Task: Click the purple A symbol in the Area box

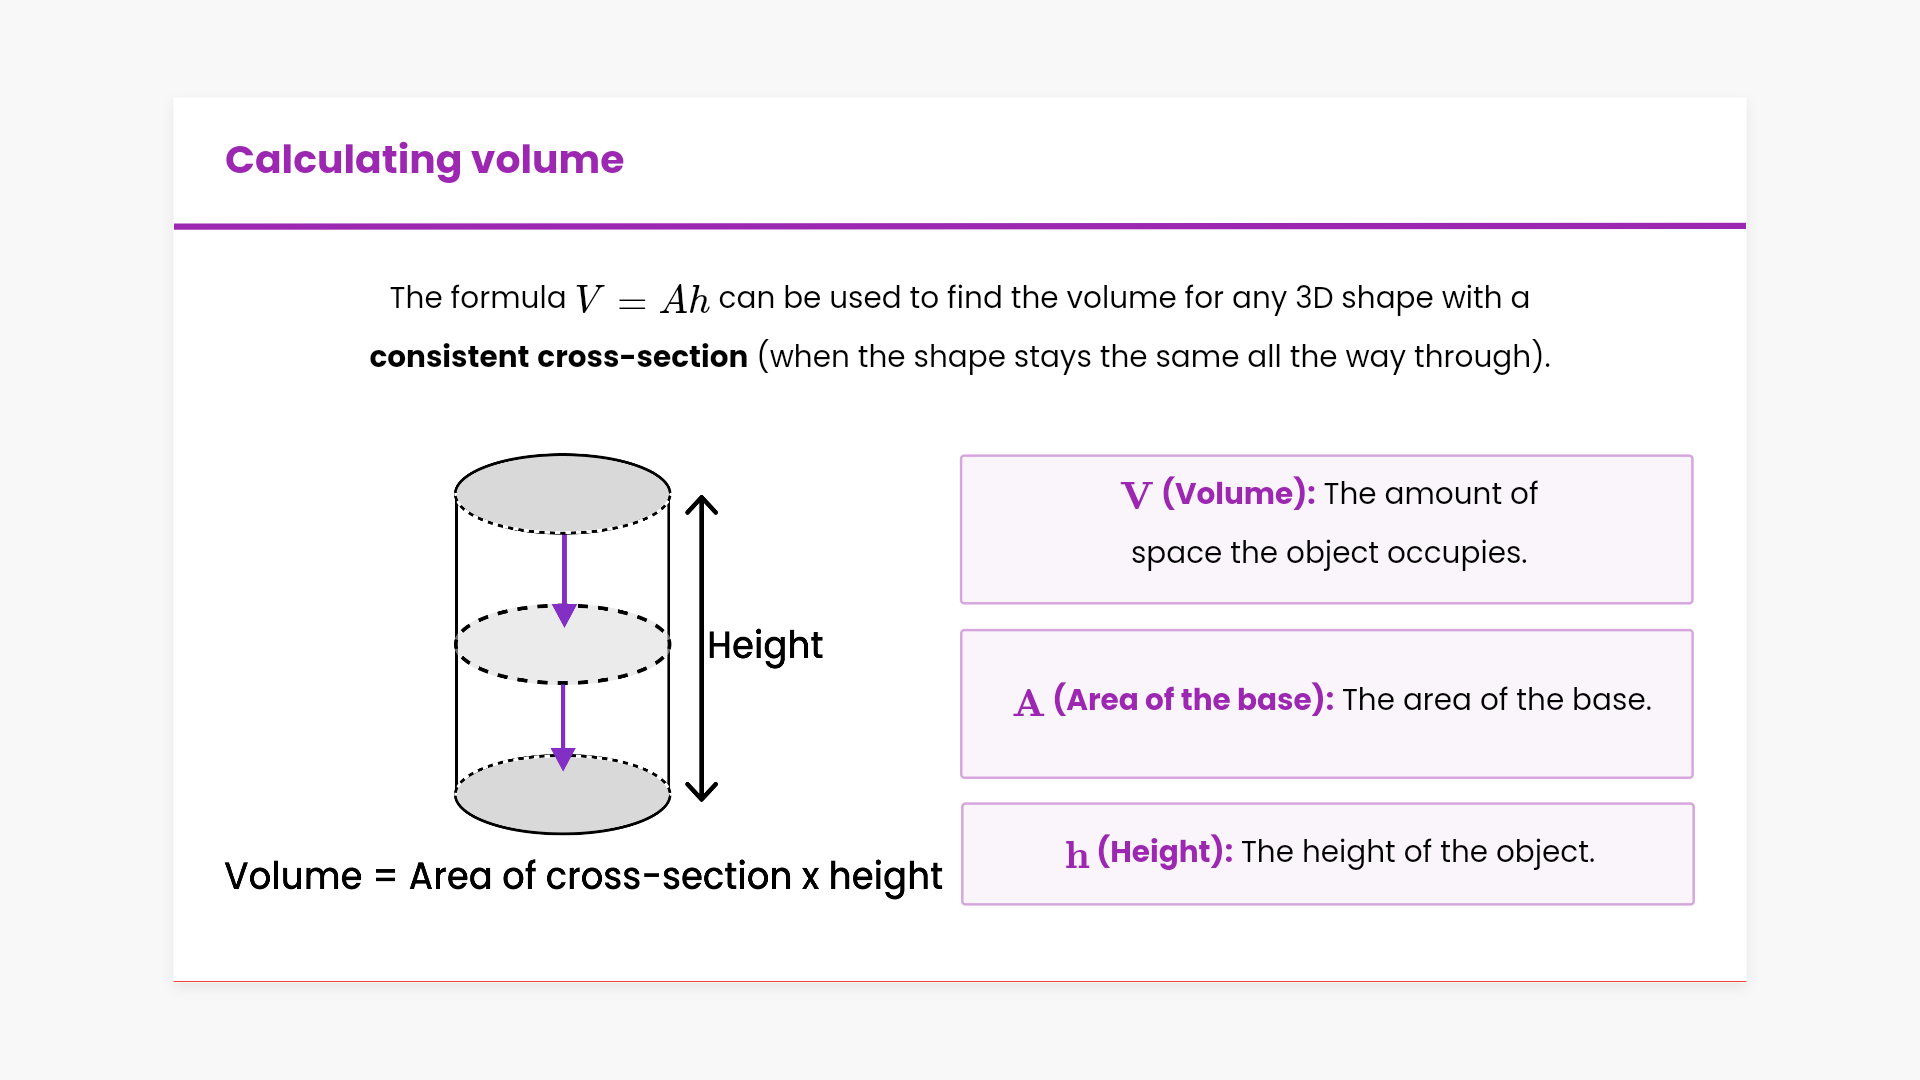Action: 1028,702
